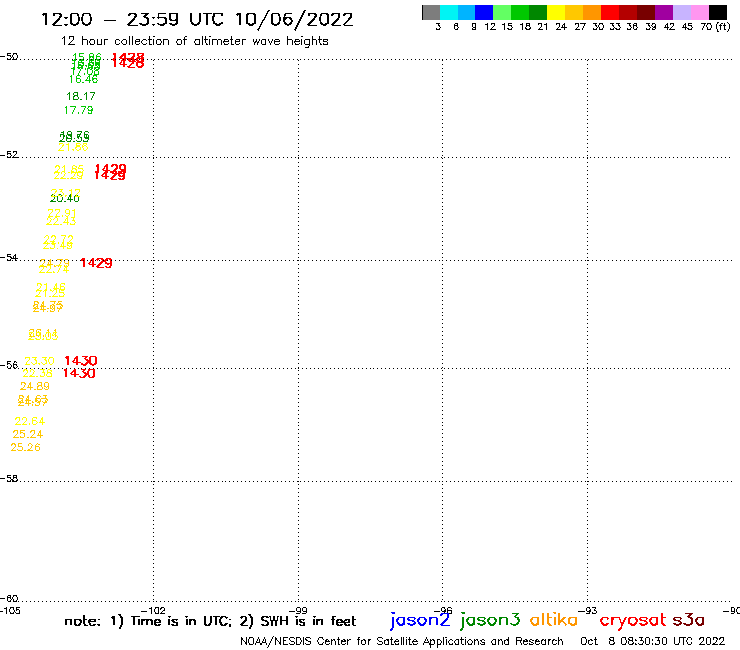Viewport: 740px width, 650px height.
Task: Click the -58 latitude axis label
Action: 9,479
